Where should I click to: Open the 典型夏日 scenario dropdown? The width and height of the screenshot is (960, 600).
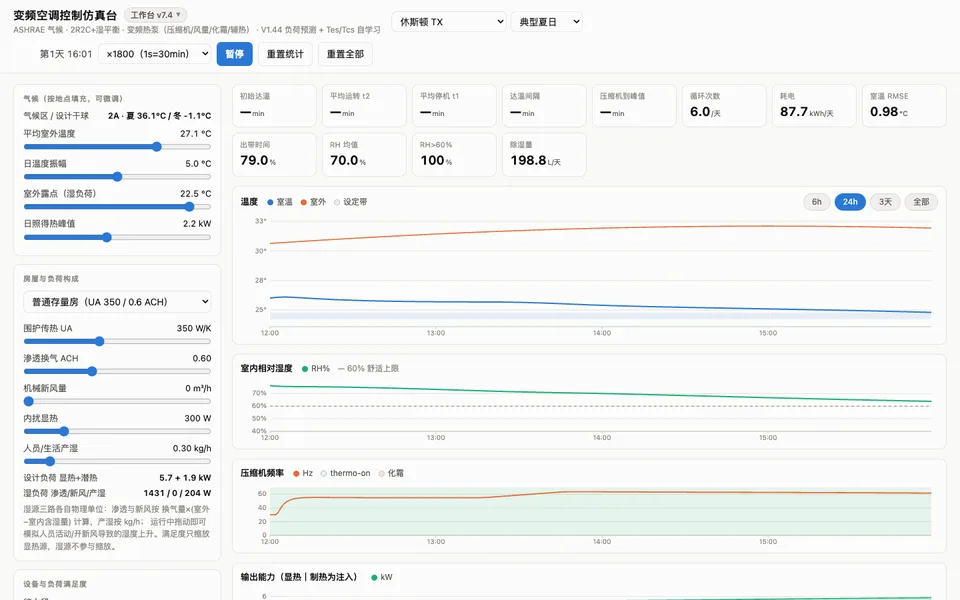546,22
